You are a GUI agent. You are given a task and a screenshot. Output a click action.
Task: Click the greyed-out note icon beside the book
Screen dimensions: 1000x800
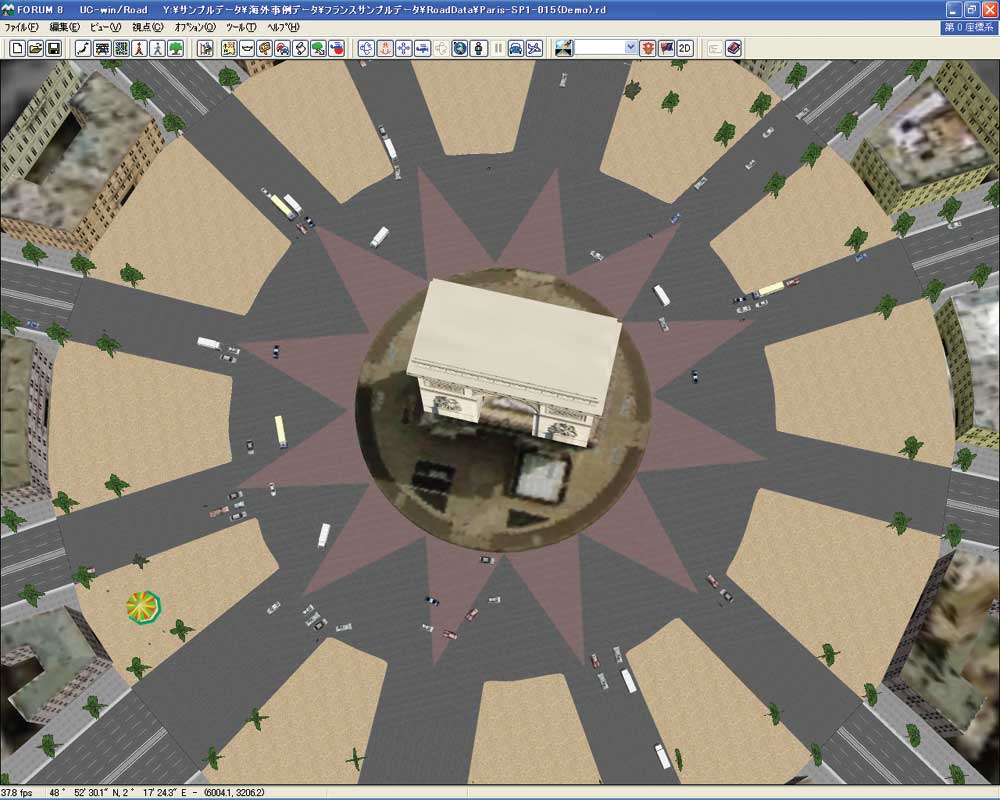click(715, 48)
